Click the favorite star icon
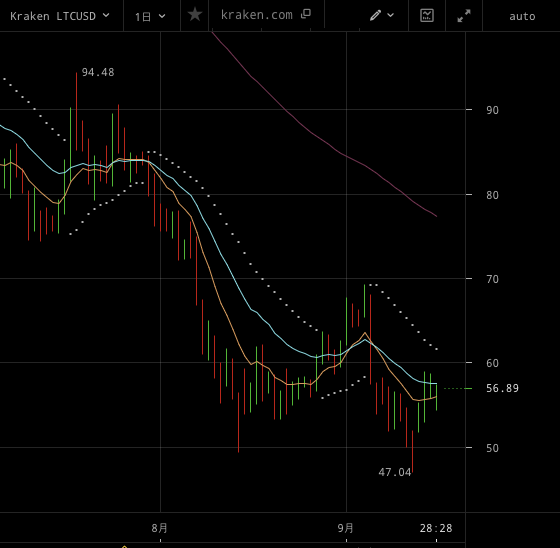This screenshot has height=548, width=560. [195, 15]
